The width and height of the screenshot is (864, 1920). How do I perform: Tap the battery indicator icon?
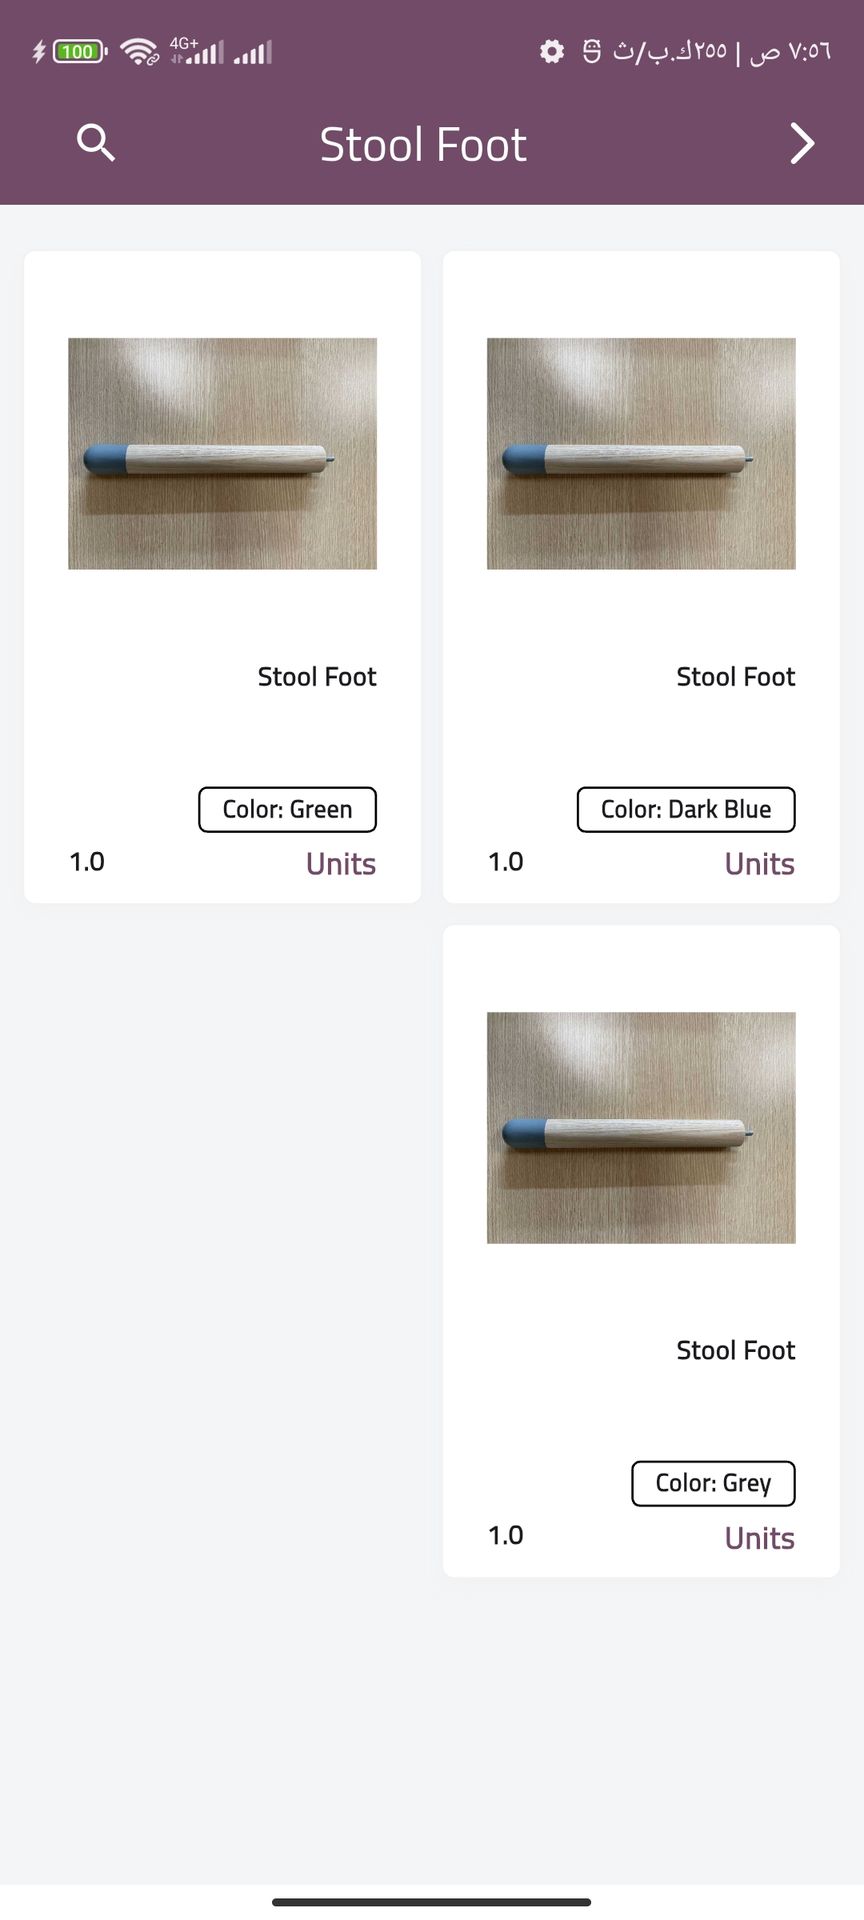79,51
